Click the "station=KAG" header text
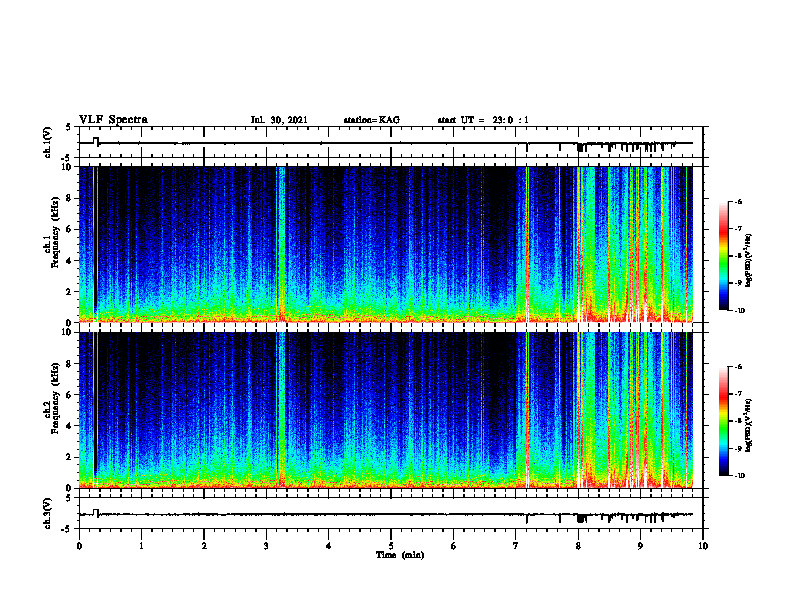792x612 pixels. (371, 120)
